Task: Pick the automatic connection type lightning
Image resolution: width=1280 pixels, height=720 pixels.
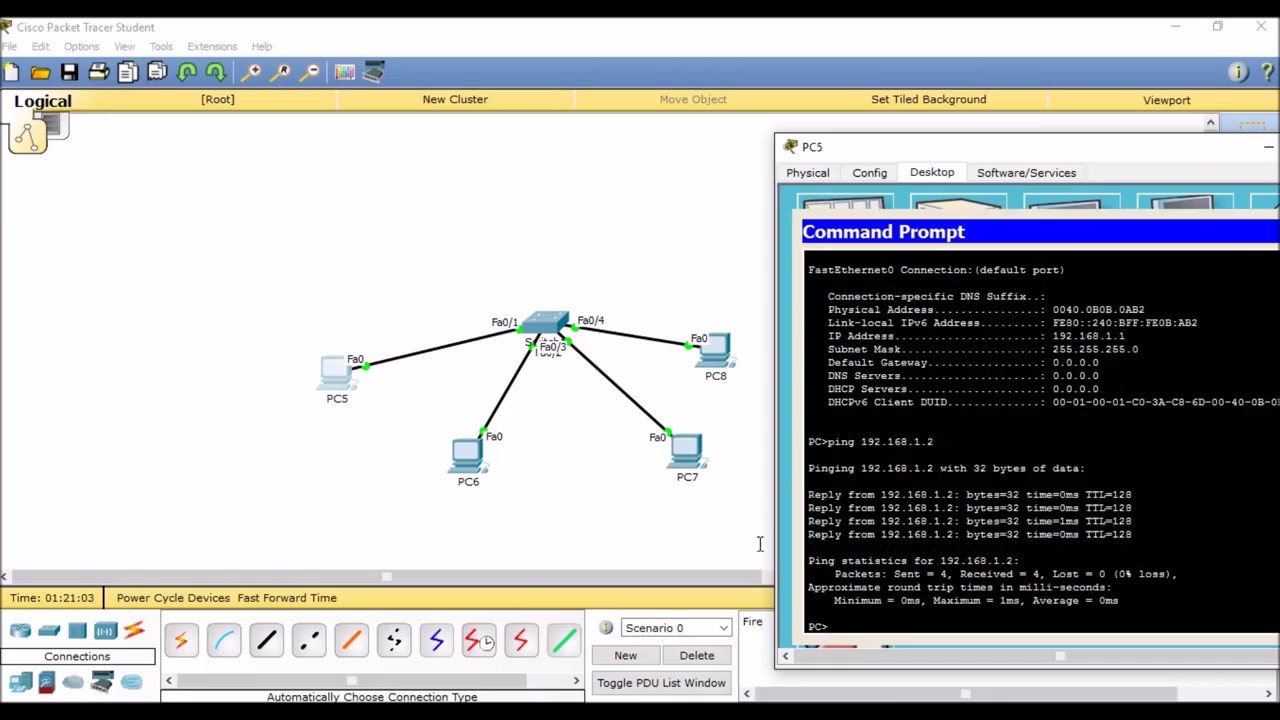Action: (x=181, y=641)
